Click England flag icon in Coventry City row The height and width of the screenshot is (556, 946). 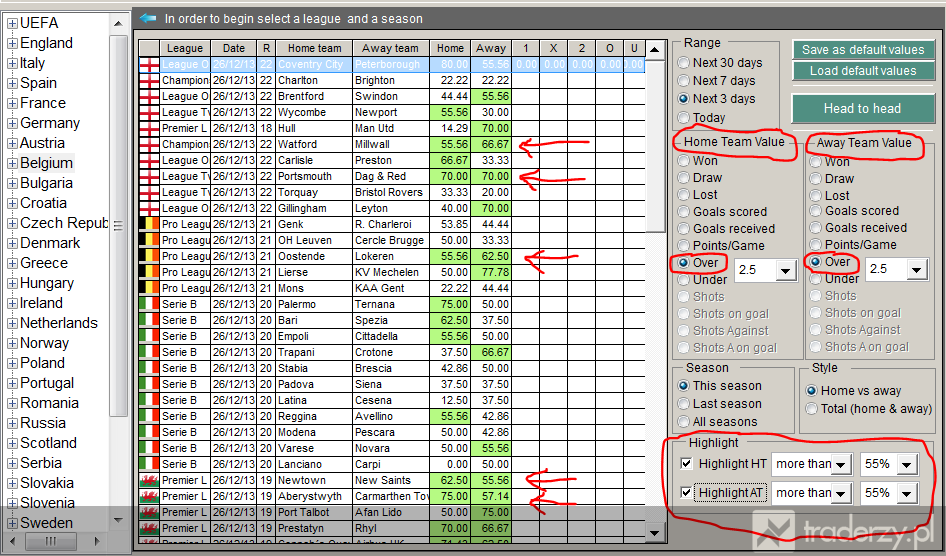pyautogui.click(x=149, y=65)
